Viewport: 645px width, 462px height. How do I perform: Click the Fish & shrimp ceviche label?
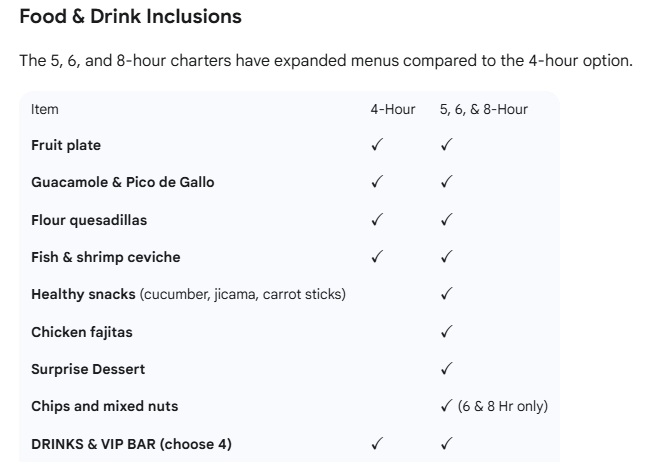tap(106, 257)
